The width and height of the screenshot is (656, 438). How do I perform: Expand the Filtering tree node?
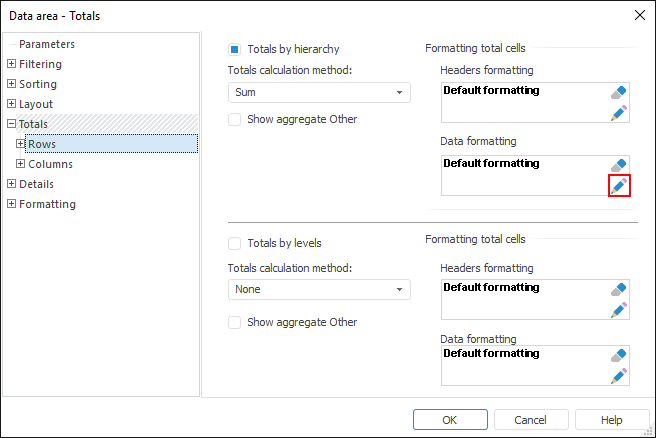[x=11, y=64]
